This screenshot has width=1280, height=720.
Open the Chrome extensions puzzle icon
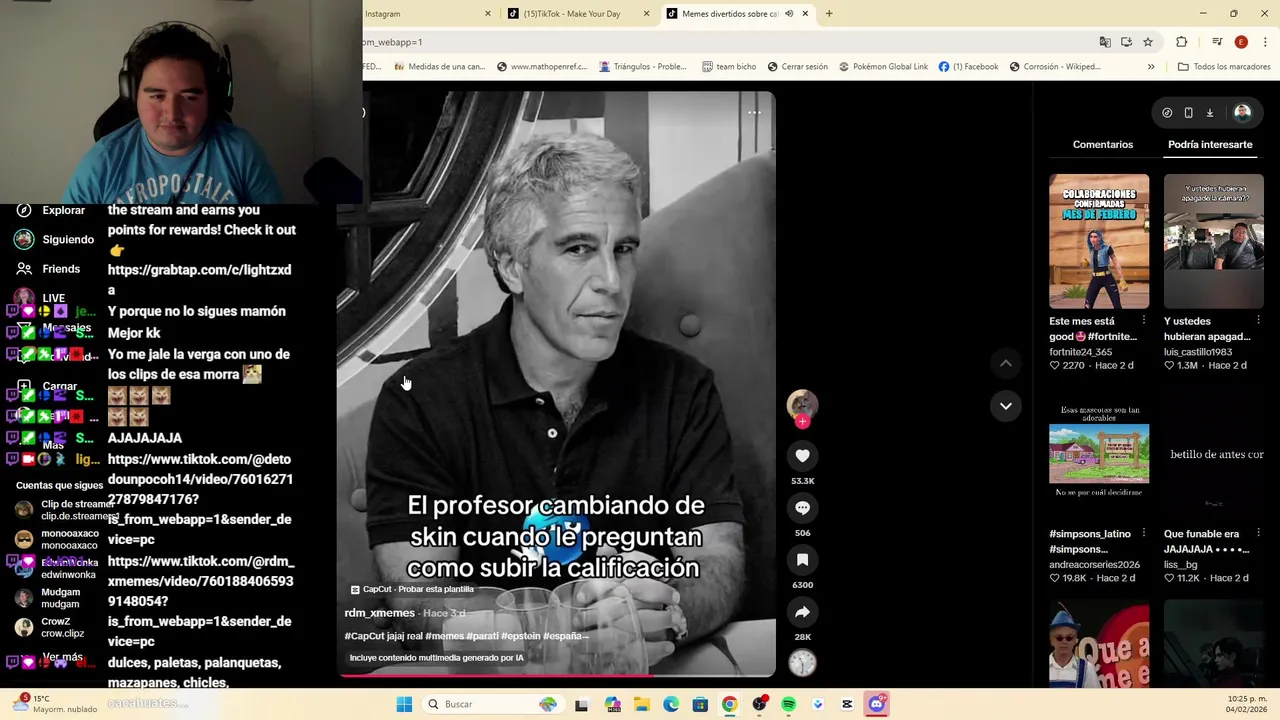1182,42
